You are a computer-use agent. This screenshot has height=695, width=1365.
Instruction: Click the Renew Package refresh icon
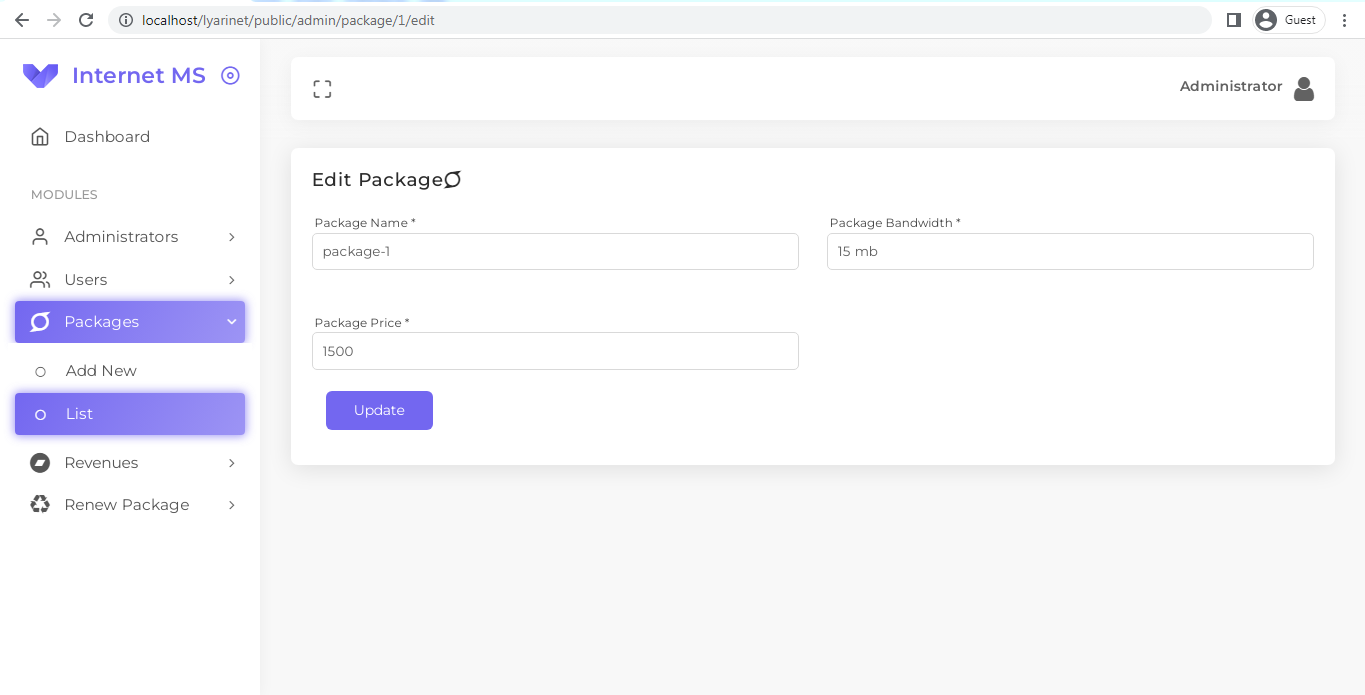click(39, 504)
